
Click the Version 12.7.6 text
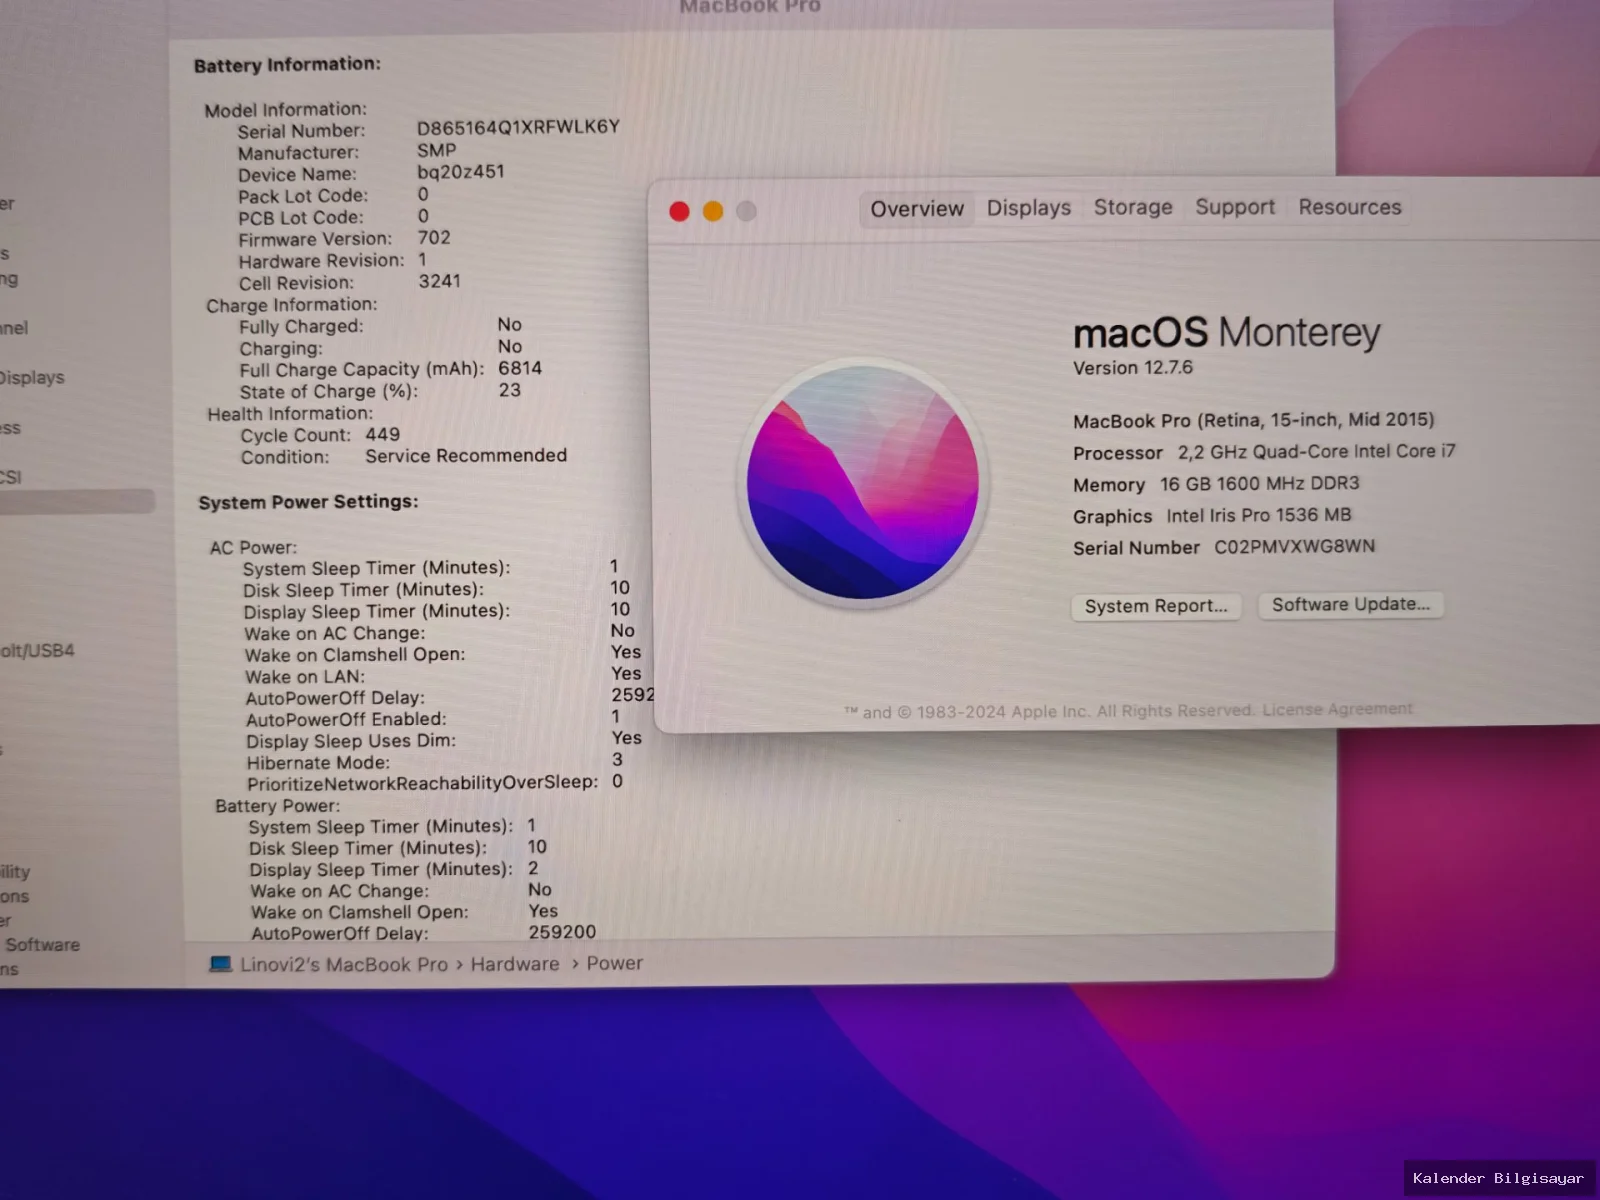[1133, 368]
